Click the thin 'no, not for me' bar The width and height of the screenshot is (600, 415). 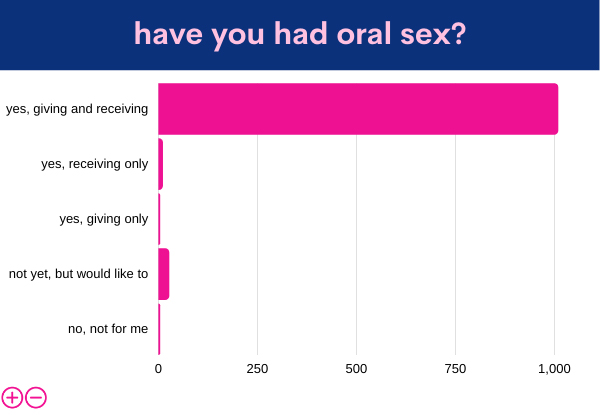point(159,329)
